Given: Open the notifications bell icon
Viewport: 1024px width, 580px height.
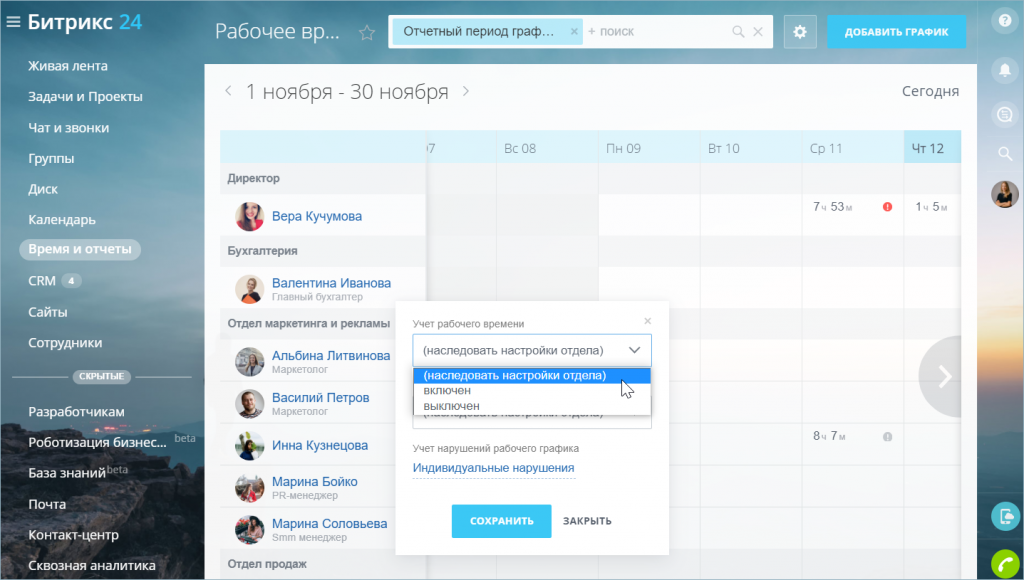Looking at the screenshot, I should tap(1005, 69).
